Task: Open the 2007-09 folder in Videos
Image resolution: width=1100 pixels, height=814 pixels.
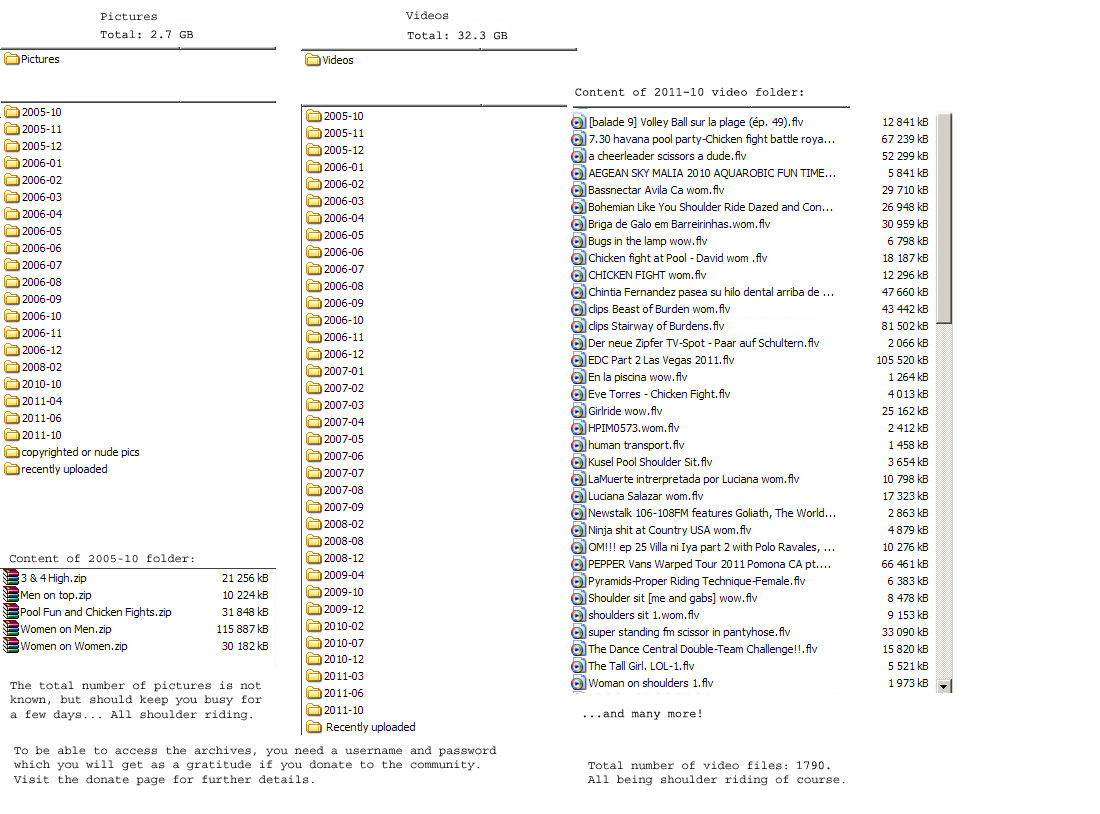Action: [335, 507]
